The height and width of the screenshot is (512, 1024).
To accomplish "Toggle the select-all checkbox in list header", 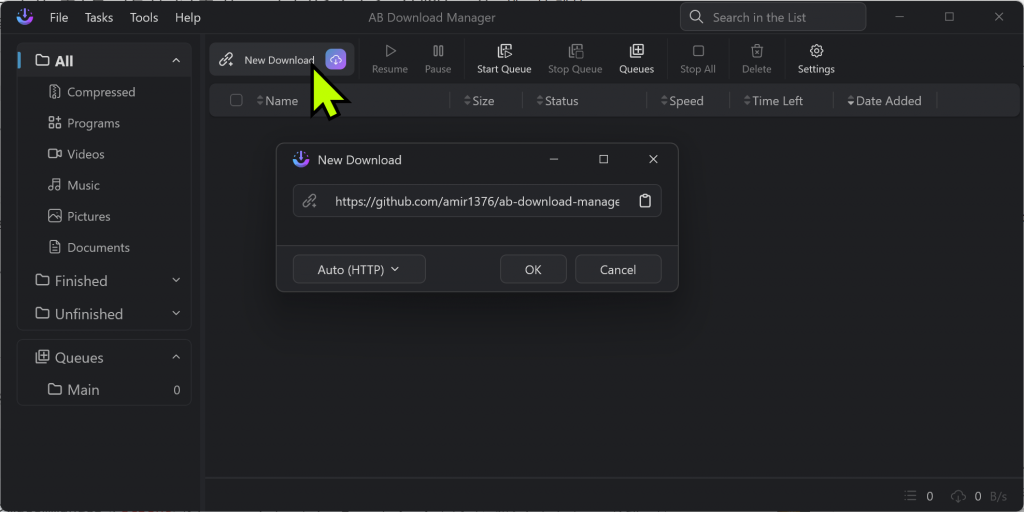I will pyautogui.click(x=236, y=100).
